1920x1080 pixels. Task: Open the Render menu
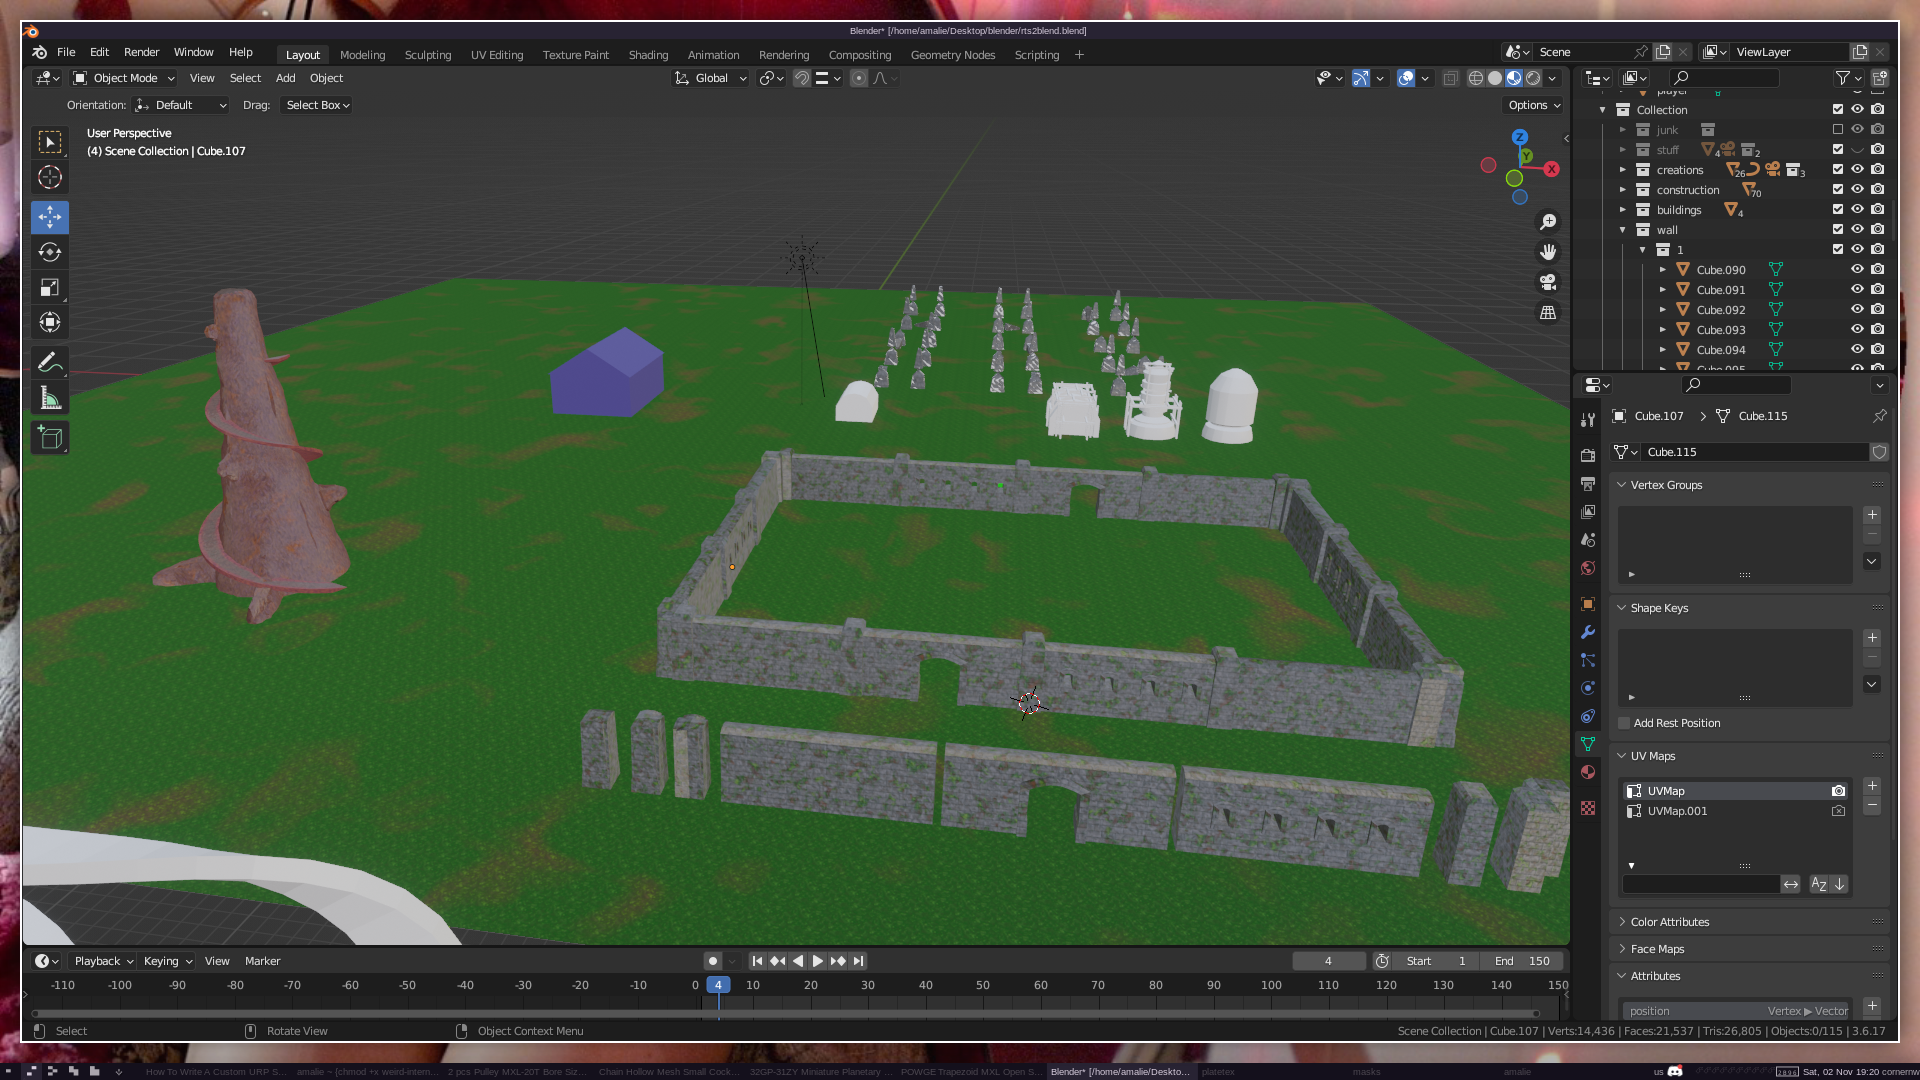point(141,52)
